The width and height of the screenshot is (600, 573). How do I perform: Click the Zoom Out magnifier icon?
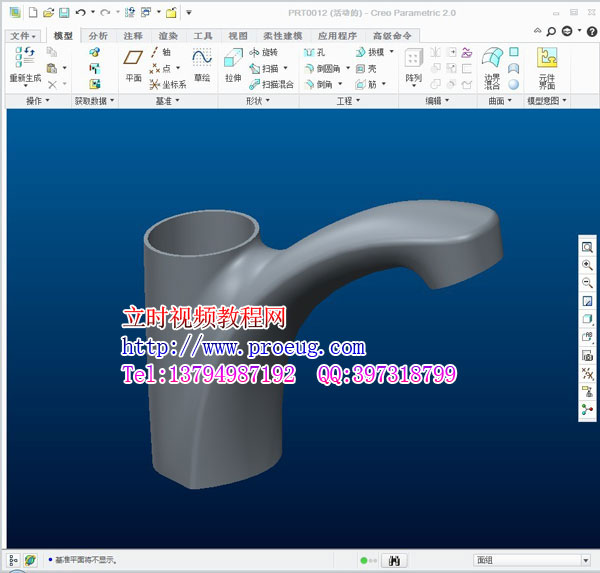point(587,283)
